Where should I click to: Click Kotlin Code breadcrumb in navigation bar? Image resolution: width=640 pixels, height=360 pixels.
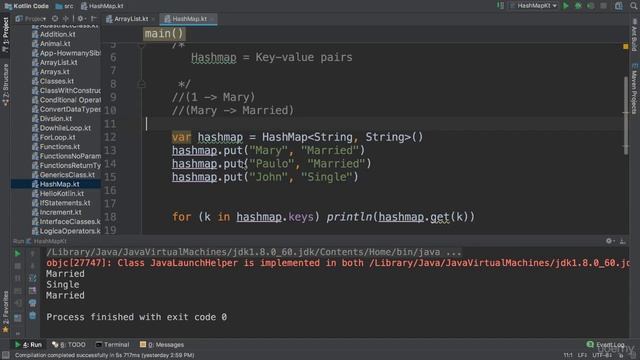tap(27, 6)
